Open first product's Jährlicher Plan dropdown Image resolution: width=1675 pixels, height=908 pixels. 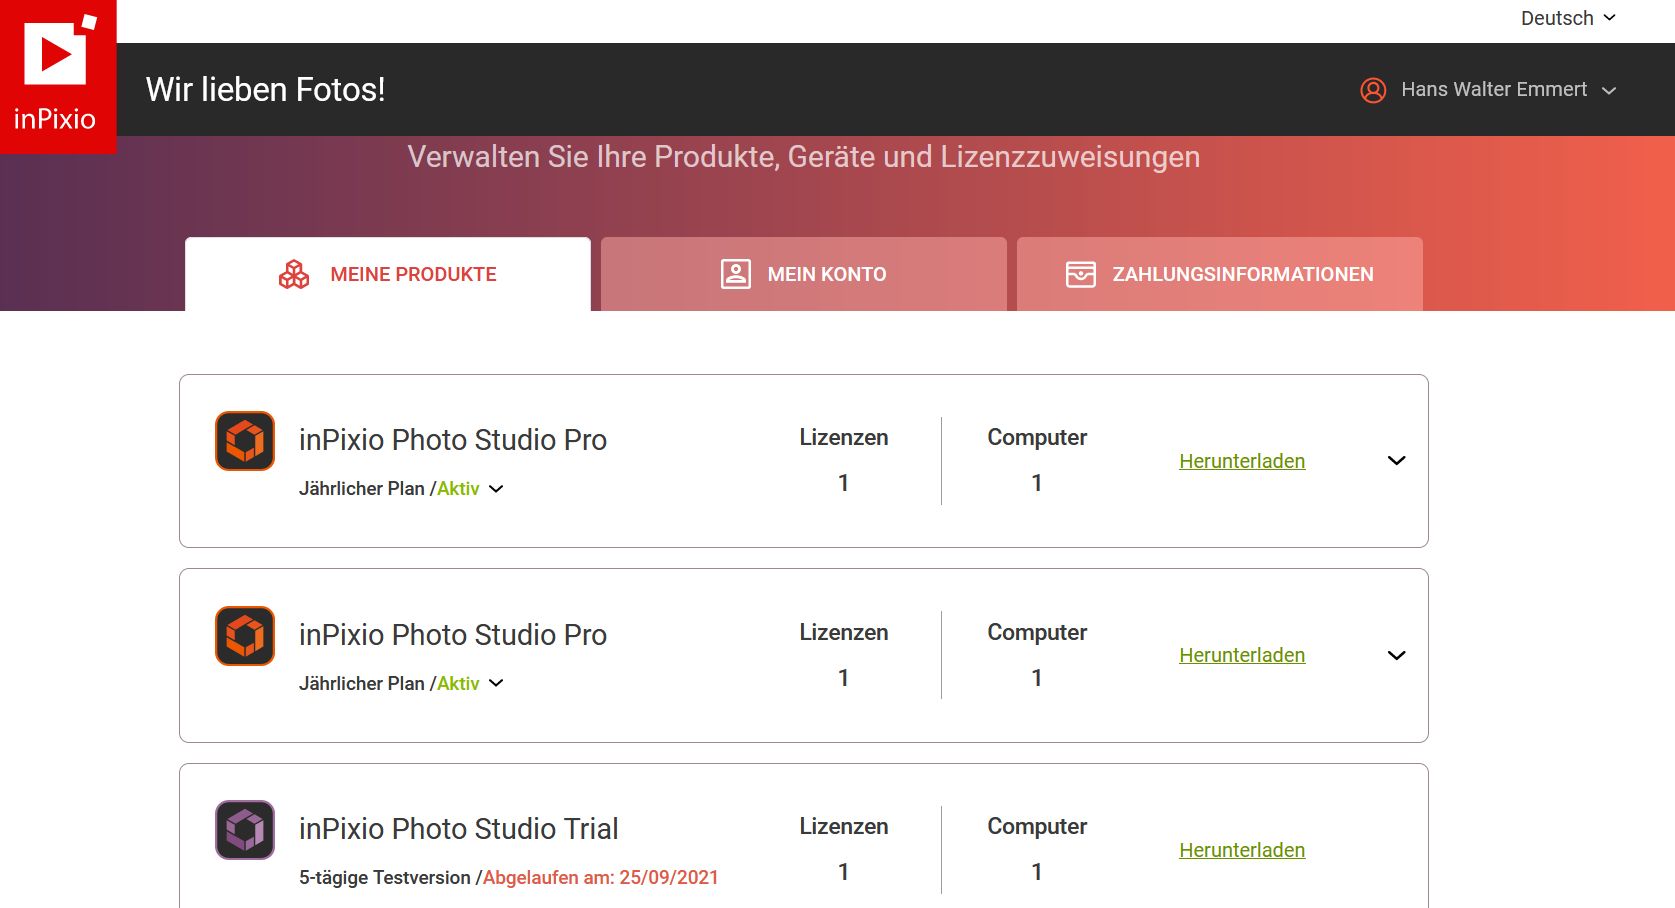point(497,489)
